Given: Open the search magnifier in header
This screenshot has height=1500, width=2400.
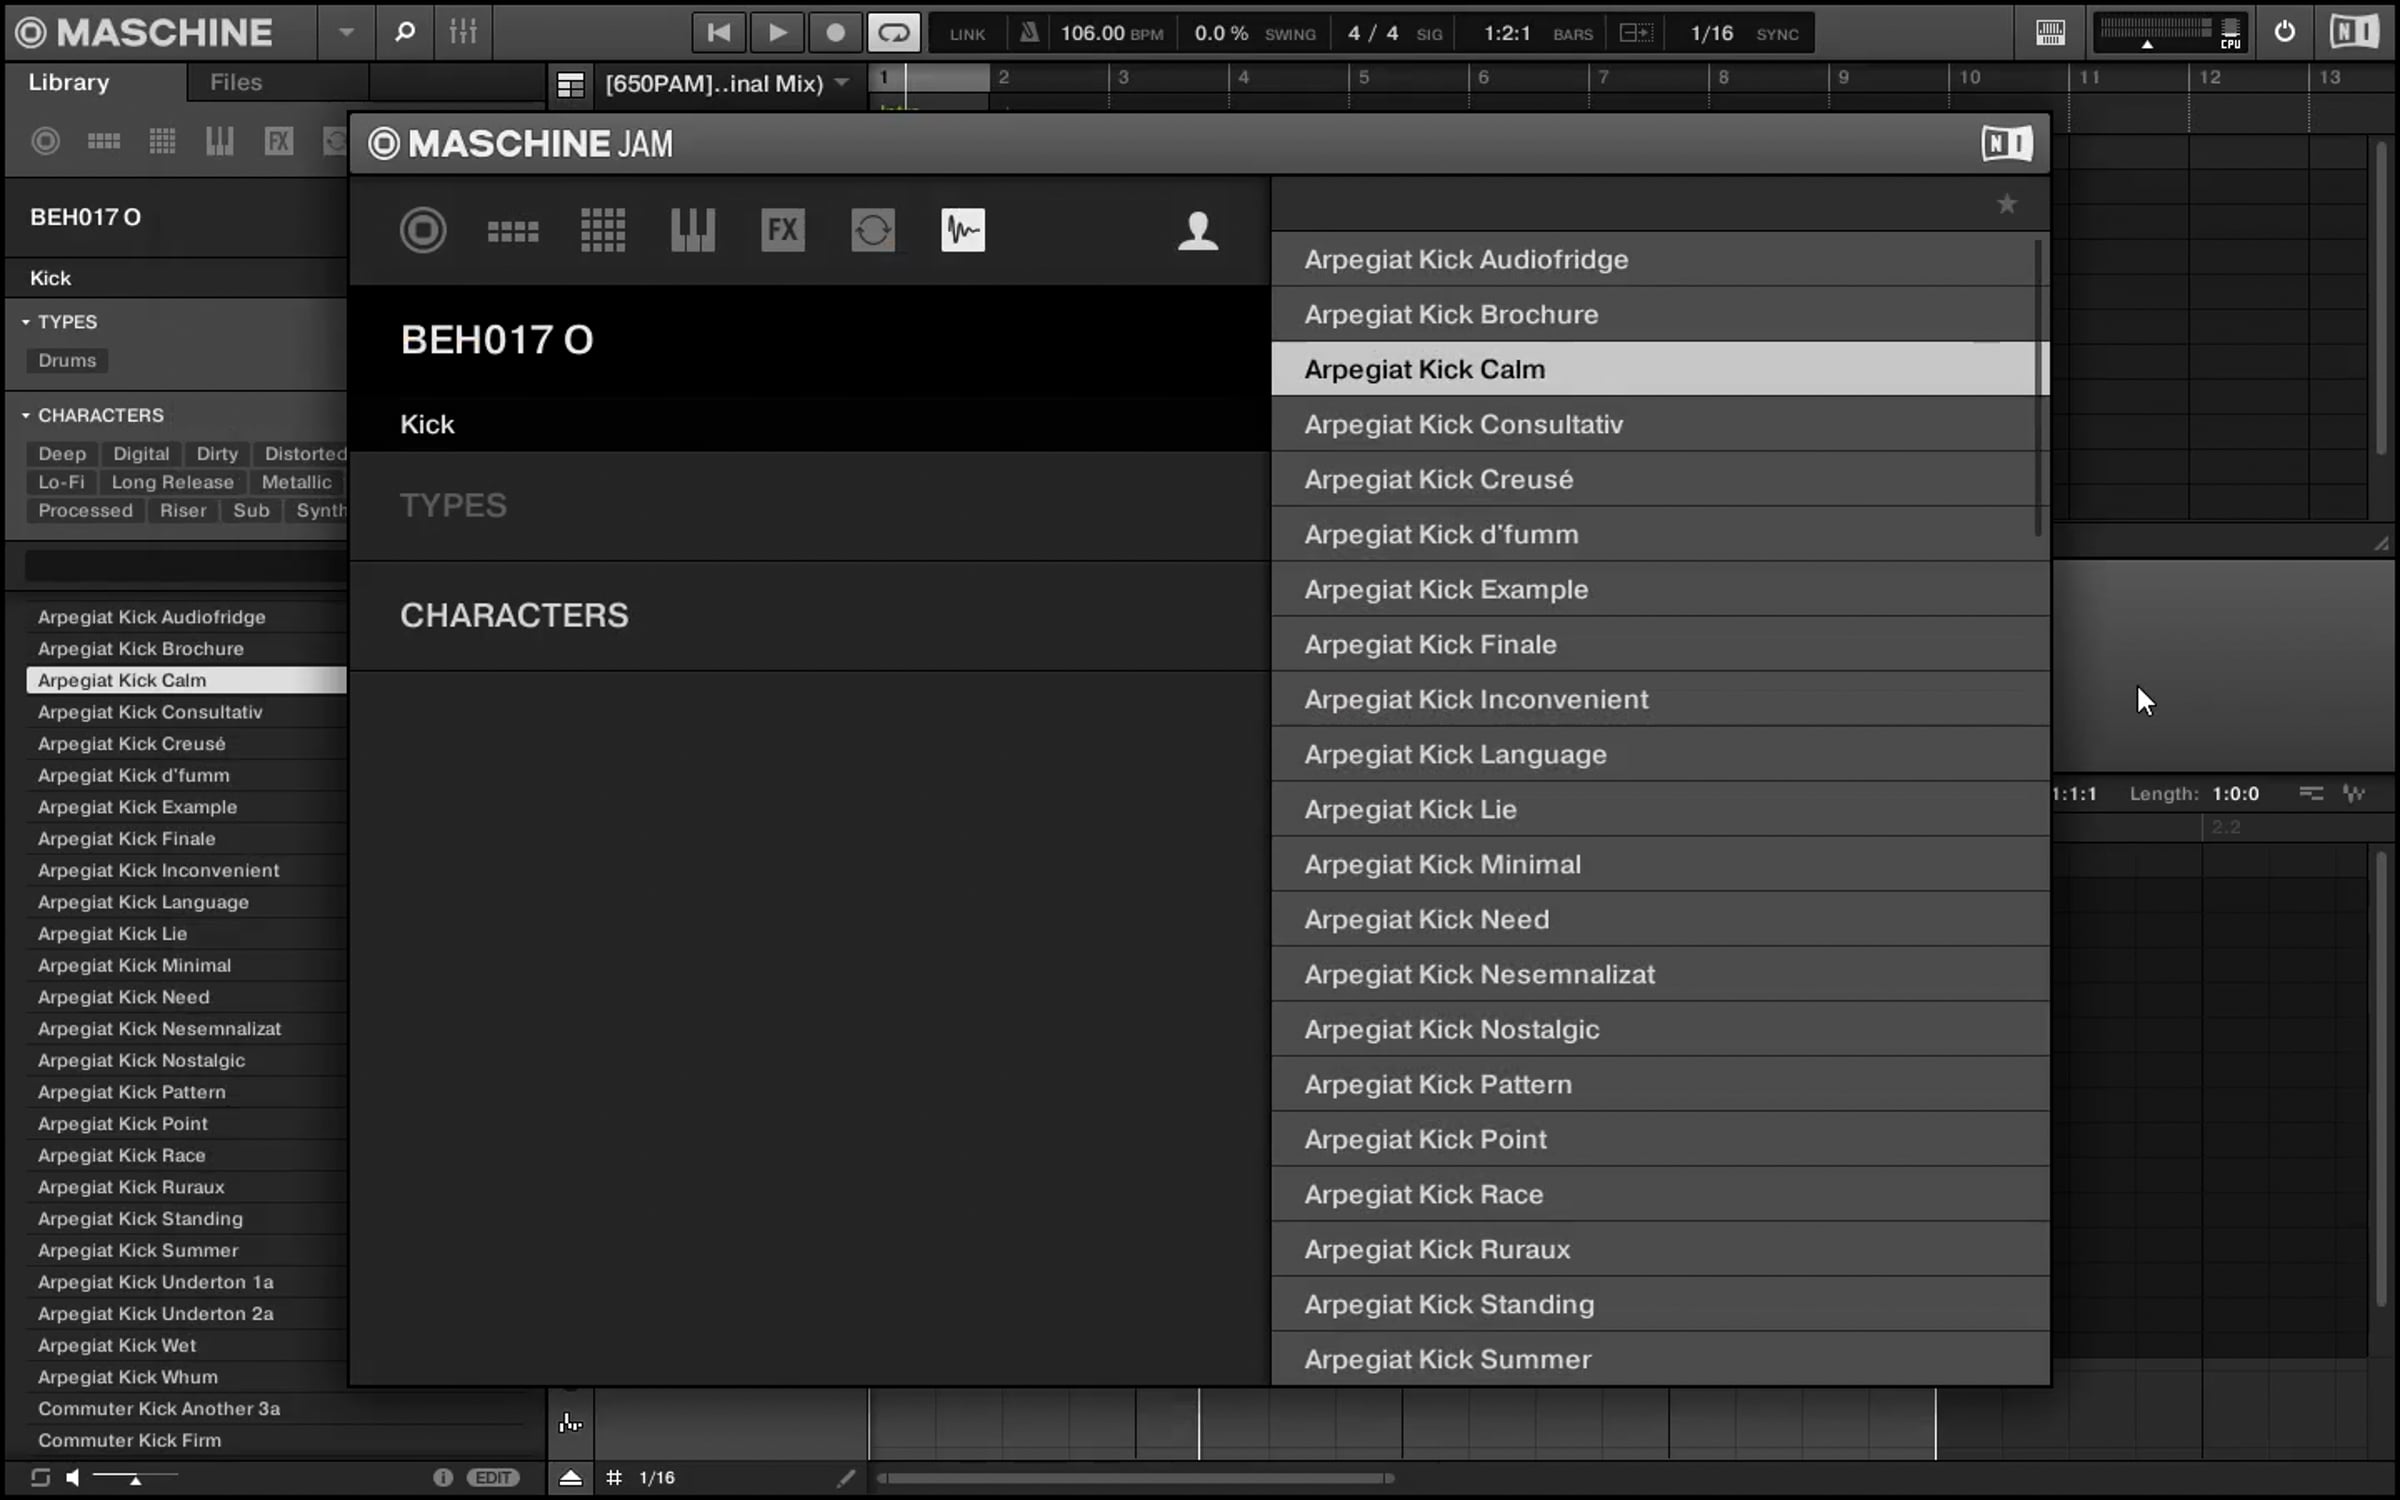Looking at the screenshot, I should click(404, 33).
